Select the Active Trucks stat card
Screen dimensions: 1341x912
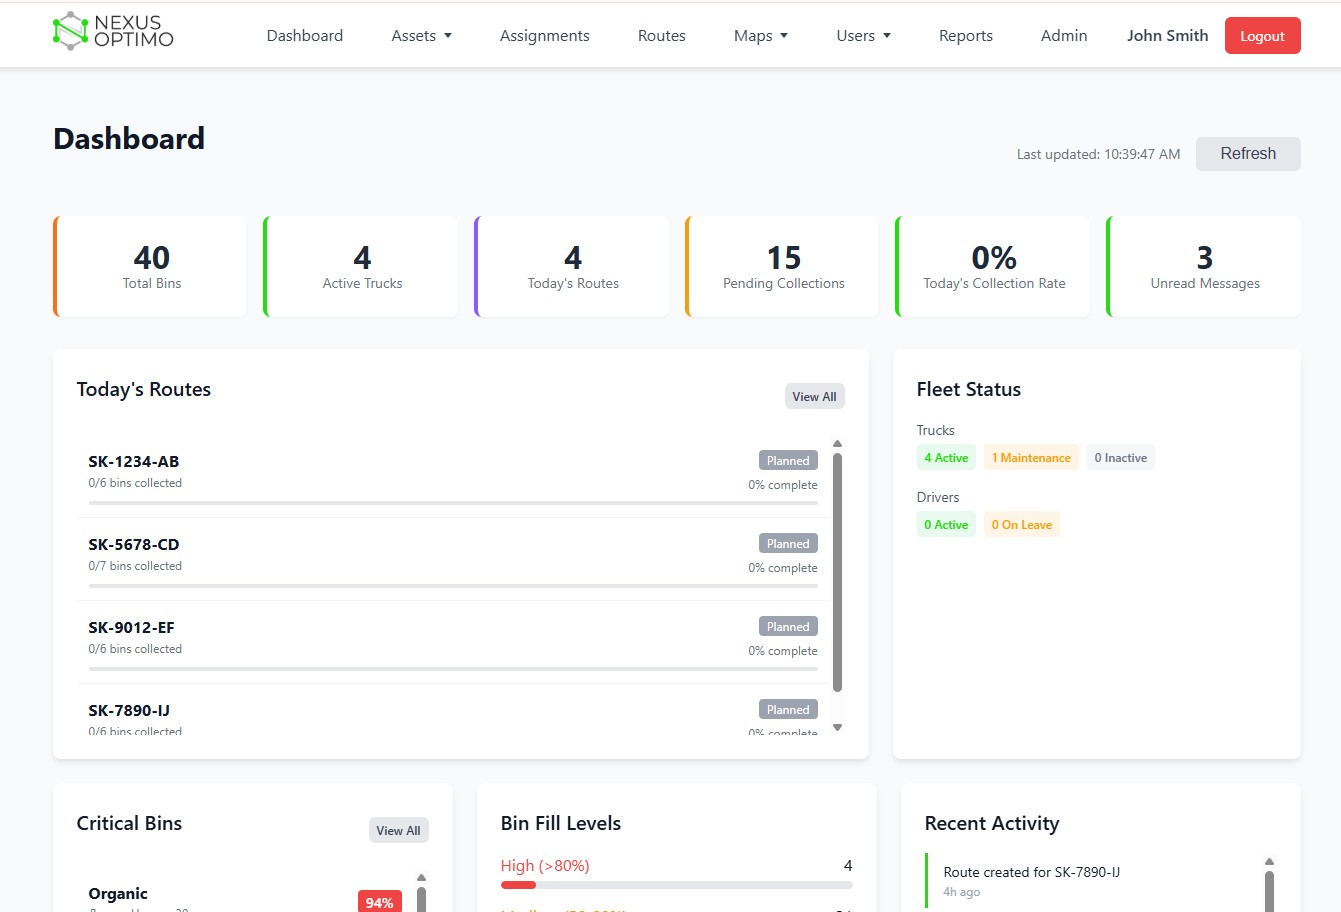(x=361, y=267)
